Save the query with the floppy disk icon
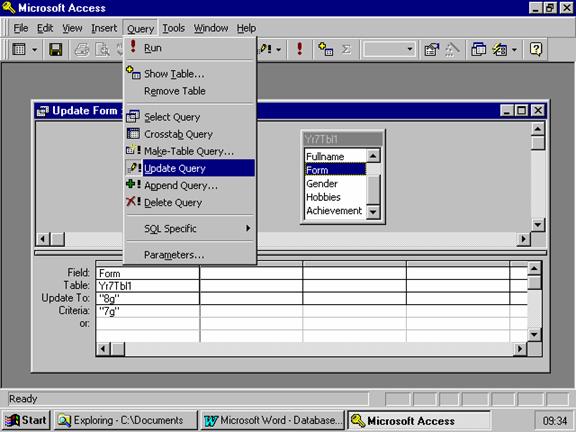The height and width of the screenshot is (432, 576). (55, 49)
